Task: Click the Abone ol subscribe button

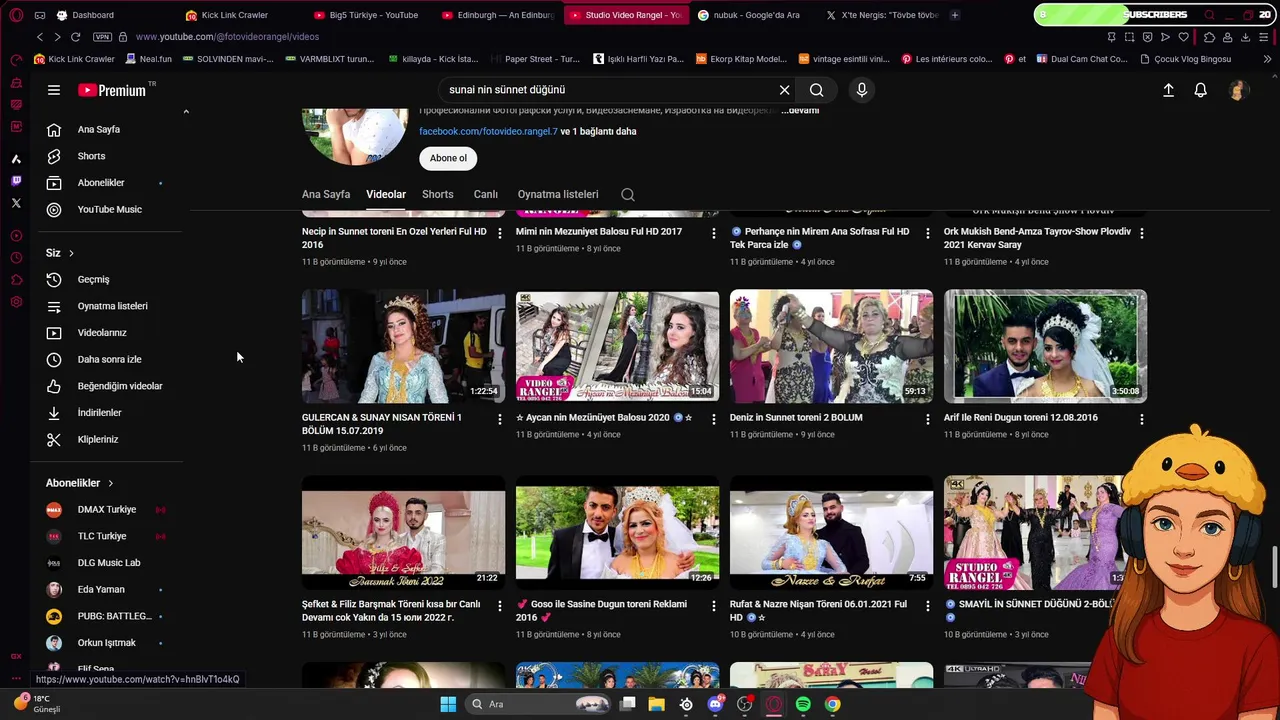Action: 448,158
